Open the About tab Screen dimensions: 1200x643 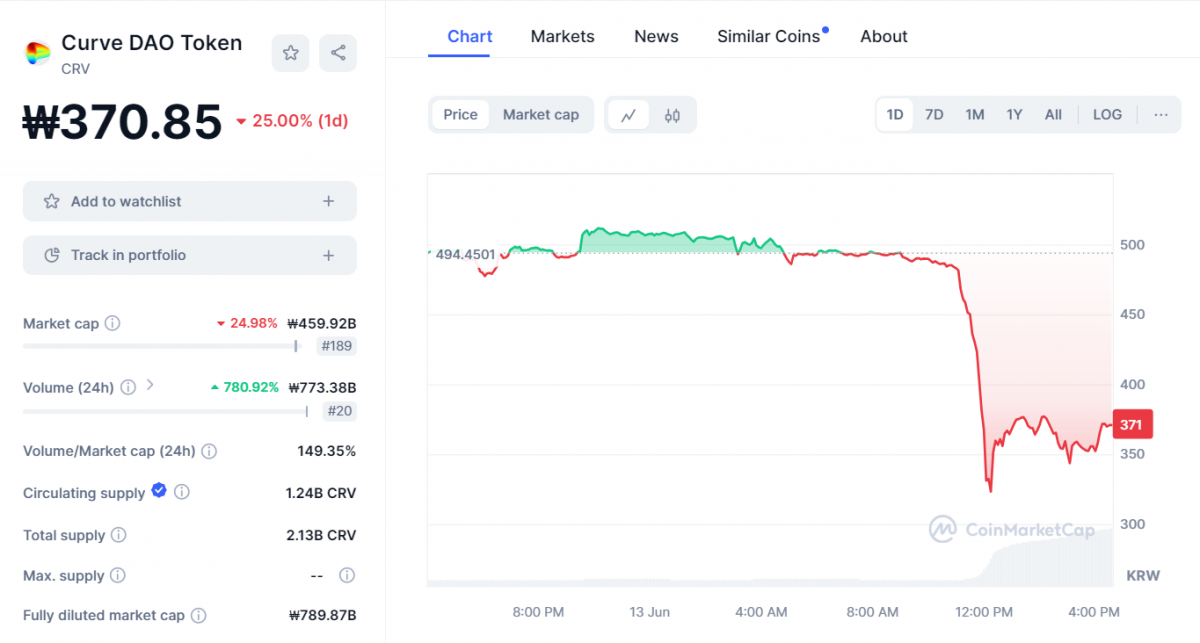(884, 37)
